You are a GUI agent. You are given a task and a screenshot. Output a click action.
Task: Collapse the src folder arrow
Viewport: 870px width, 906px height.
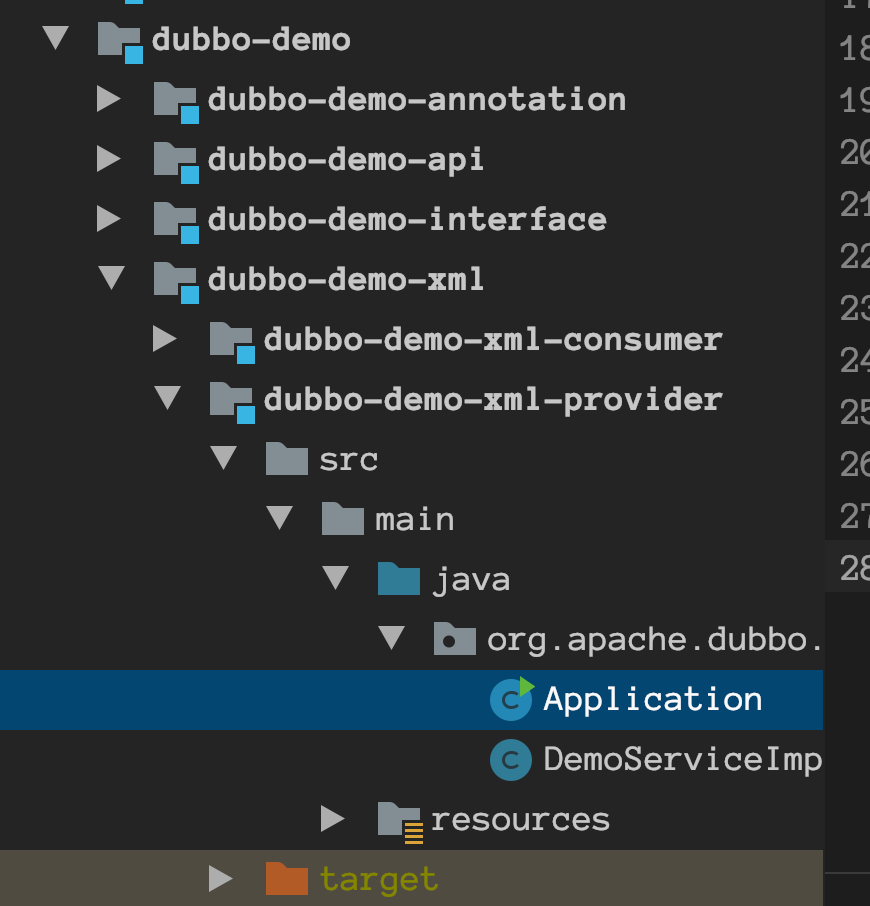coord(223,460)
